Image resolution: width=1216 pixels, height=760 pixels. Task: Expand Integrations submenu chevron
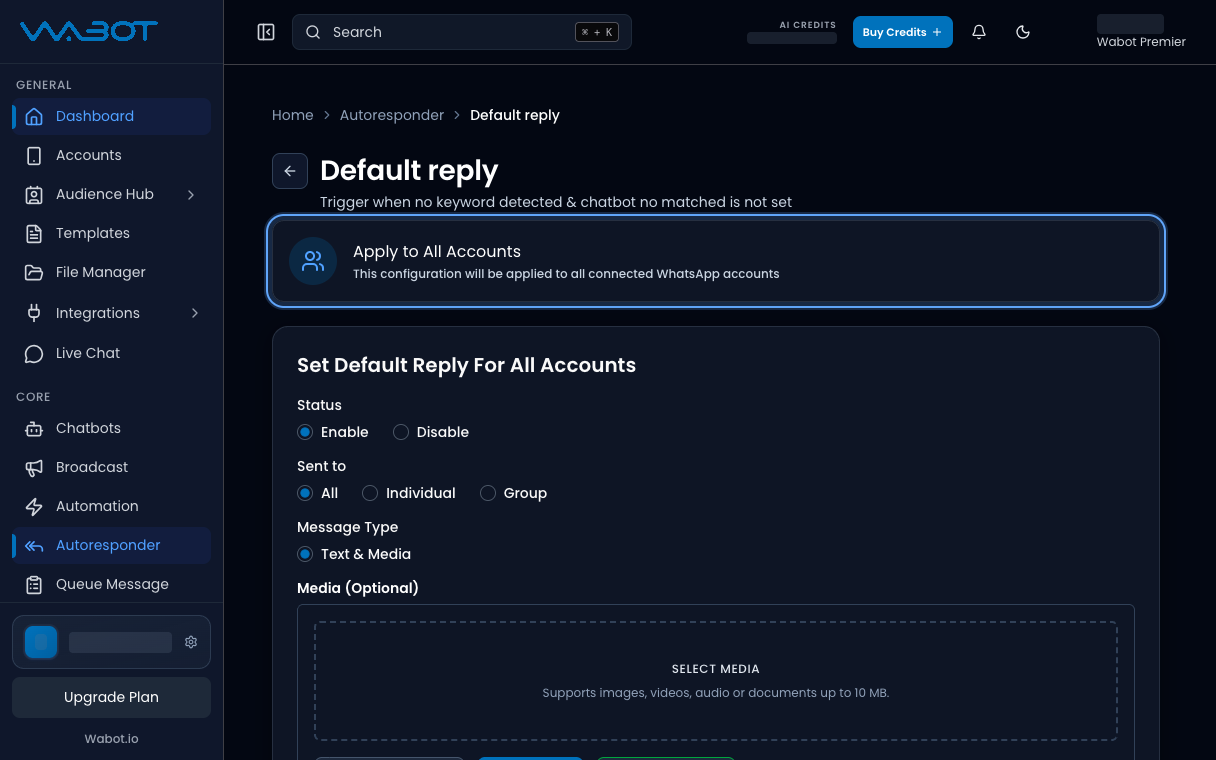point(194,313)
